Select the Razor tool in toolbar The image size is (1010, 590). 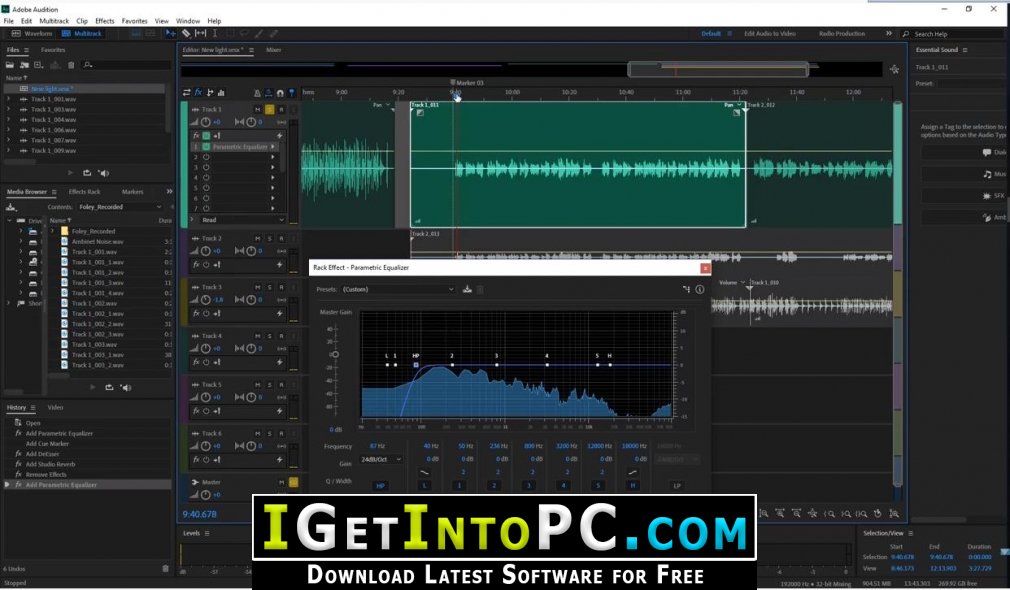(x=186, y=33)
